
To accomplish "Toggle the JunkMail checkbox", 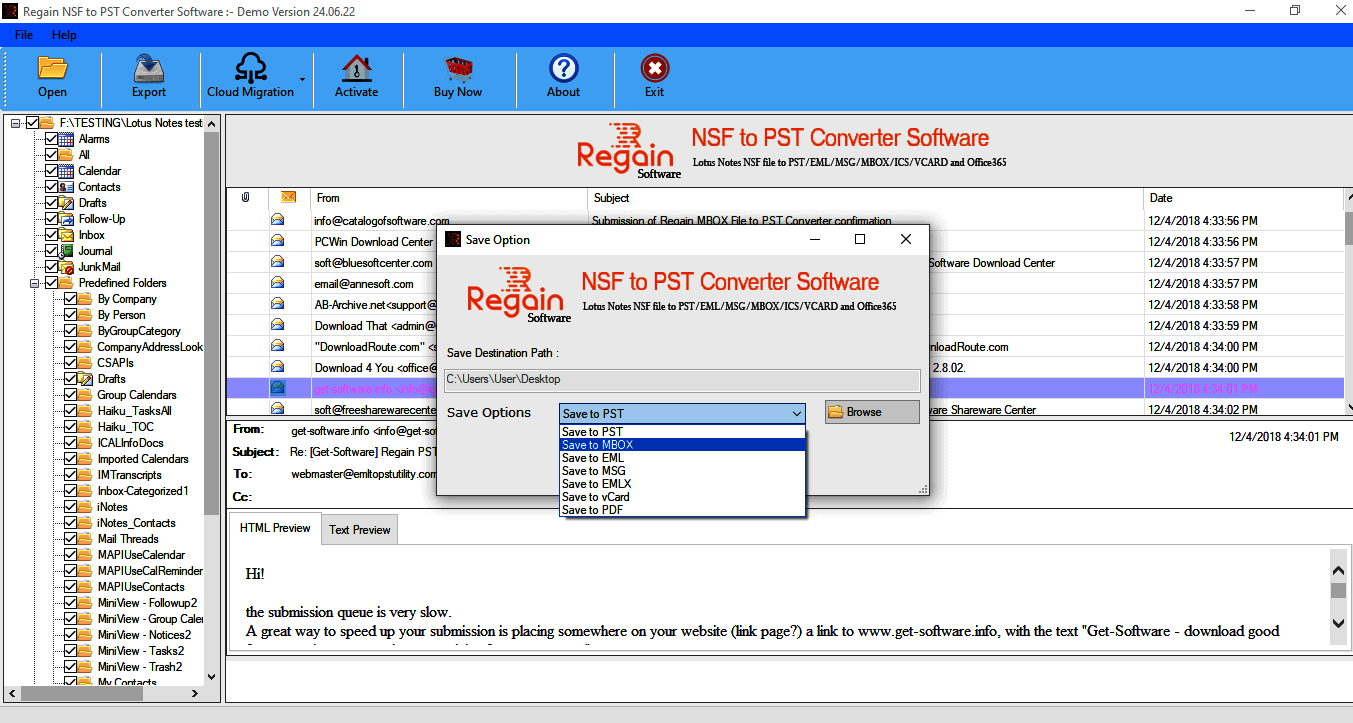I will click(52, 267).
